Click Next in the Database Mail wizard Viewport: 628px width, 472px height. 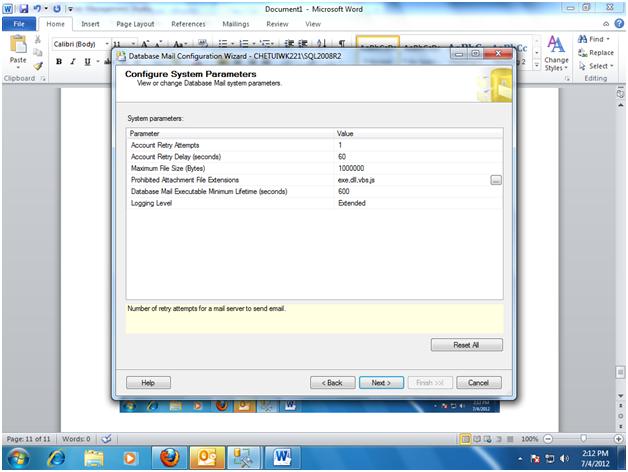tap(381, 383)
